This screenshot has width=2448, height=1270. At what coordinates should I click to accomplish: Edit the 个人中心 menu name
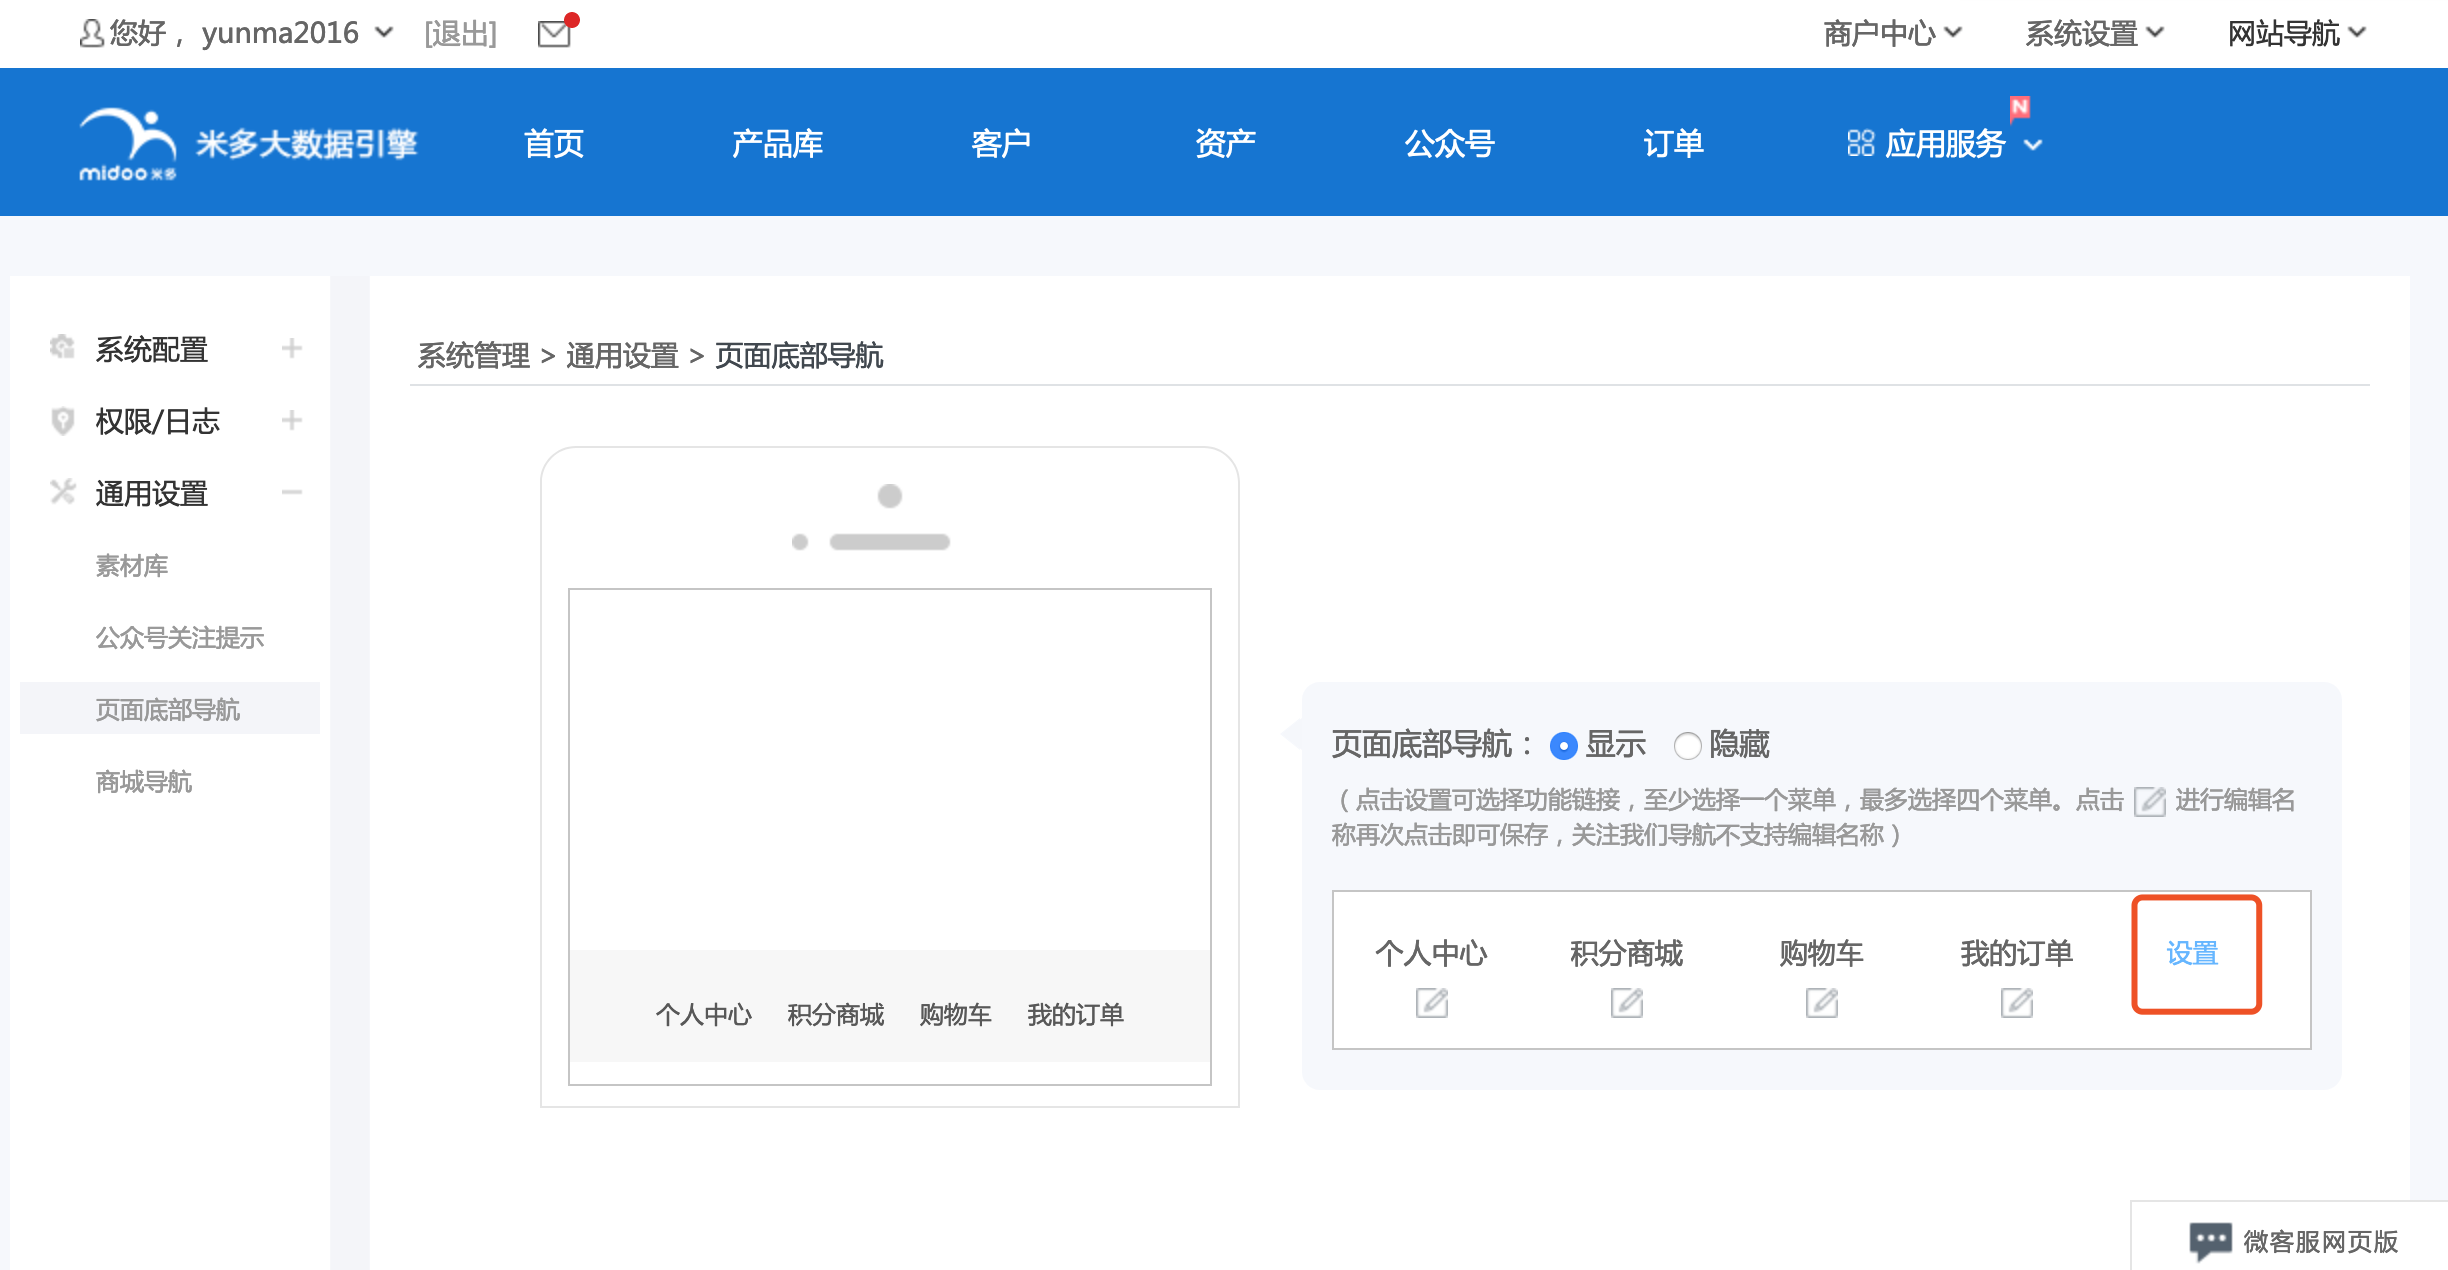[1431, 1002]
